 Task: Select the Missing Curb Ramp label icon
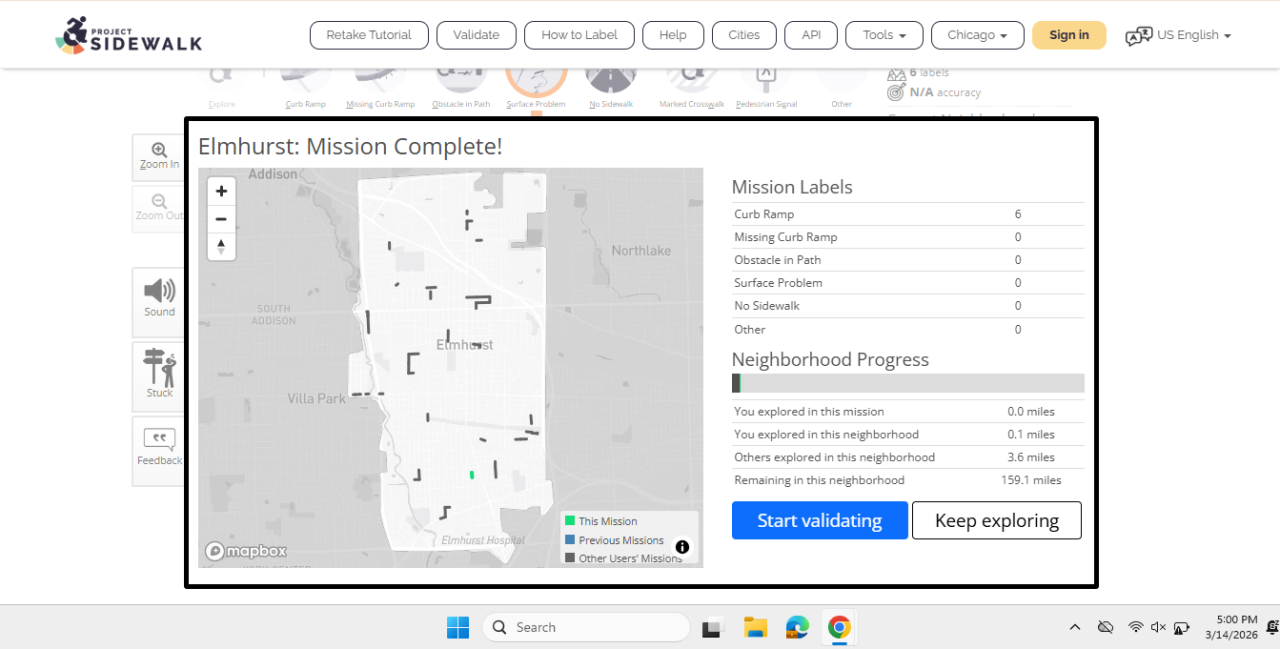(380, 88)
